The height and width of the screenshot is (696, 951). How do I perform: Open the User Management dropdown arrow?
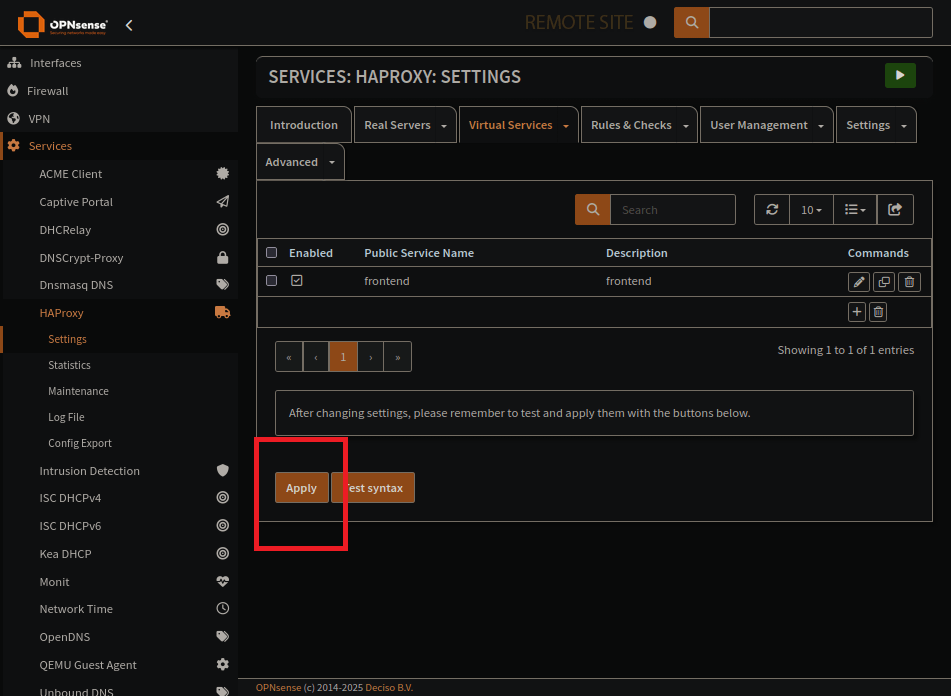point(821,125)
